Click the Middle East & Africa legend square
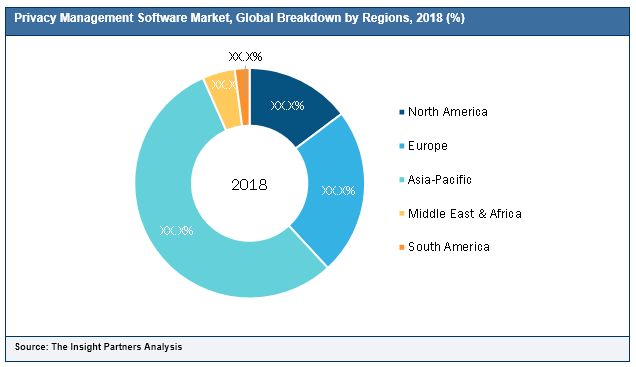The image size is (636, 367). point(402,213)
